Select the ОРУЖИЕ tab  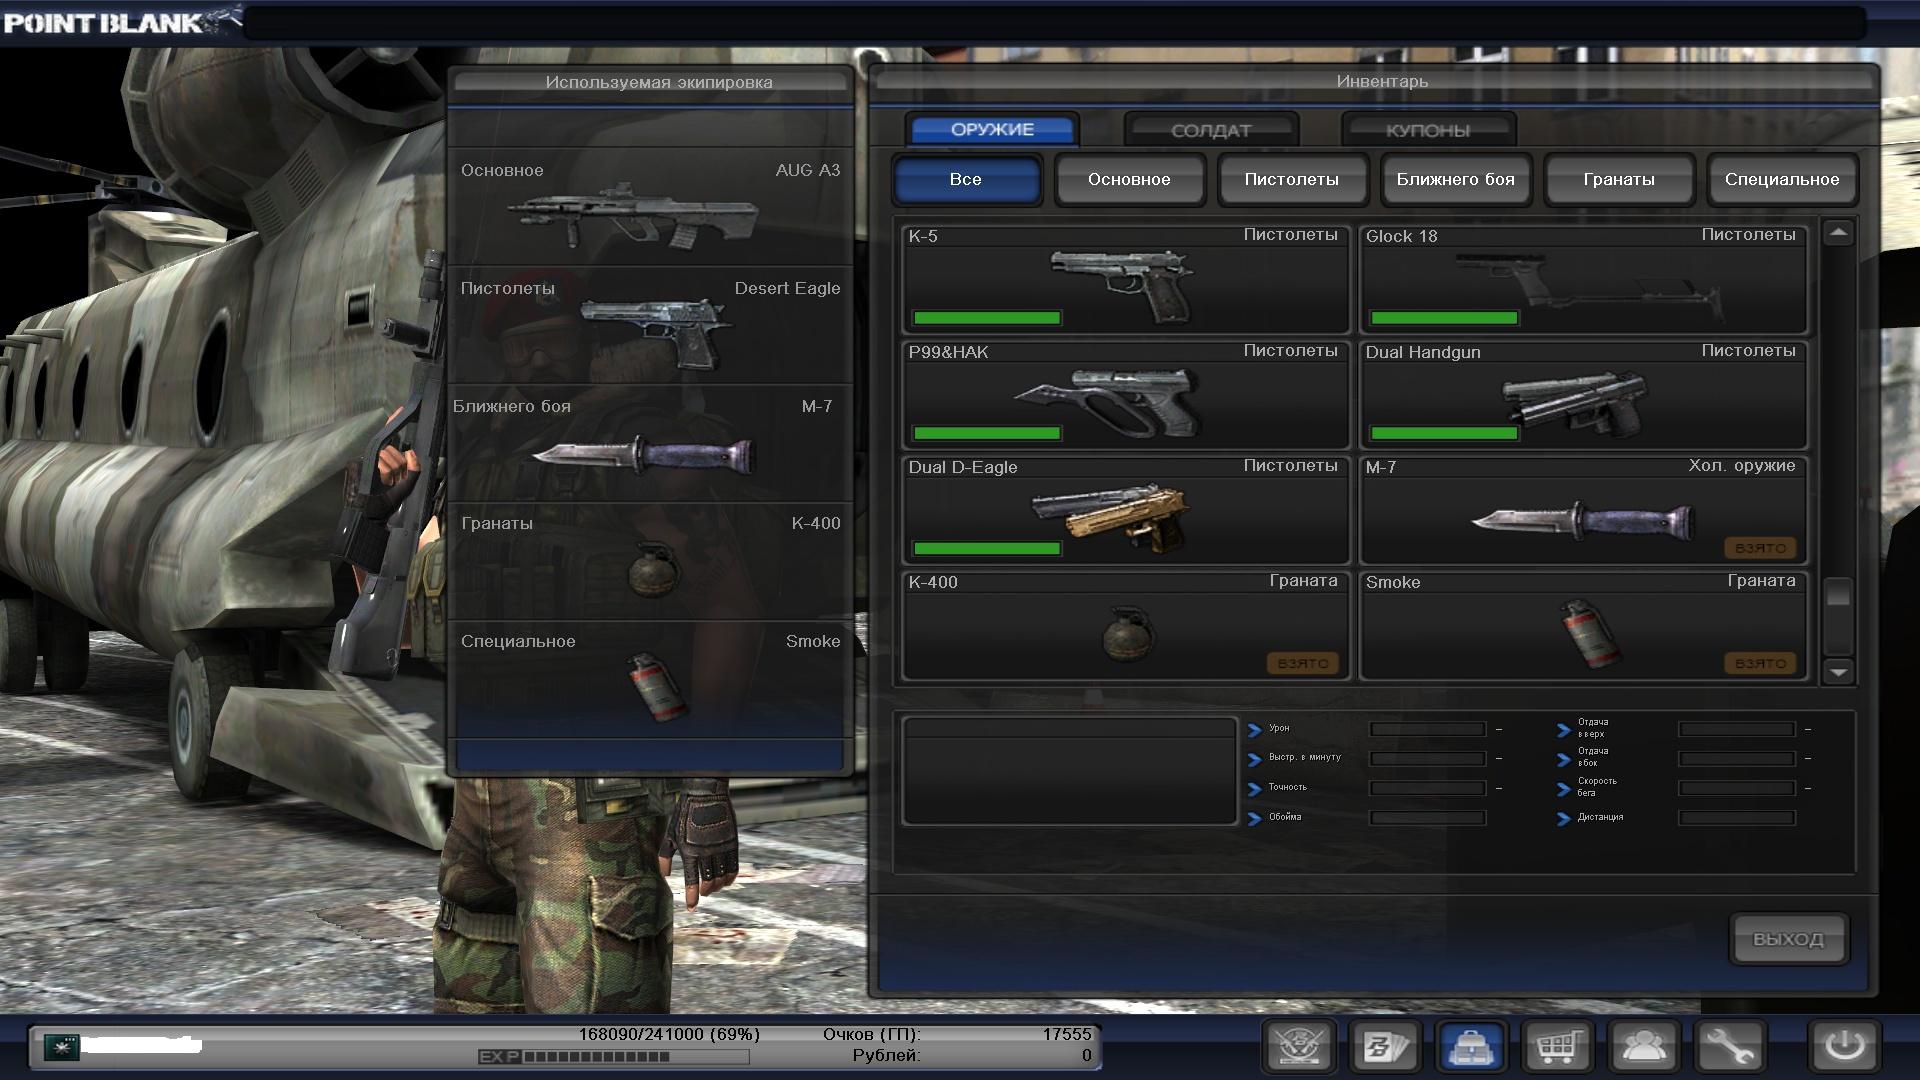click(992, 129)
